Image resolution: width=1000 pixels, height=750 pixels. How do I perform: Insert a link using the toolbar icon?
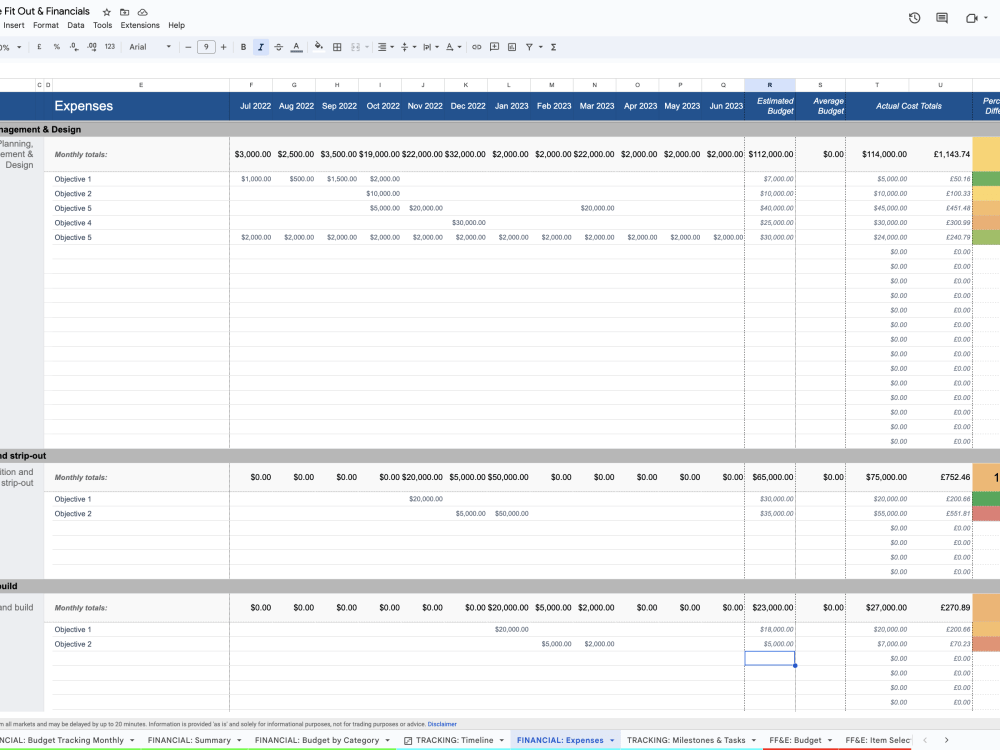(477, 47)
